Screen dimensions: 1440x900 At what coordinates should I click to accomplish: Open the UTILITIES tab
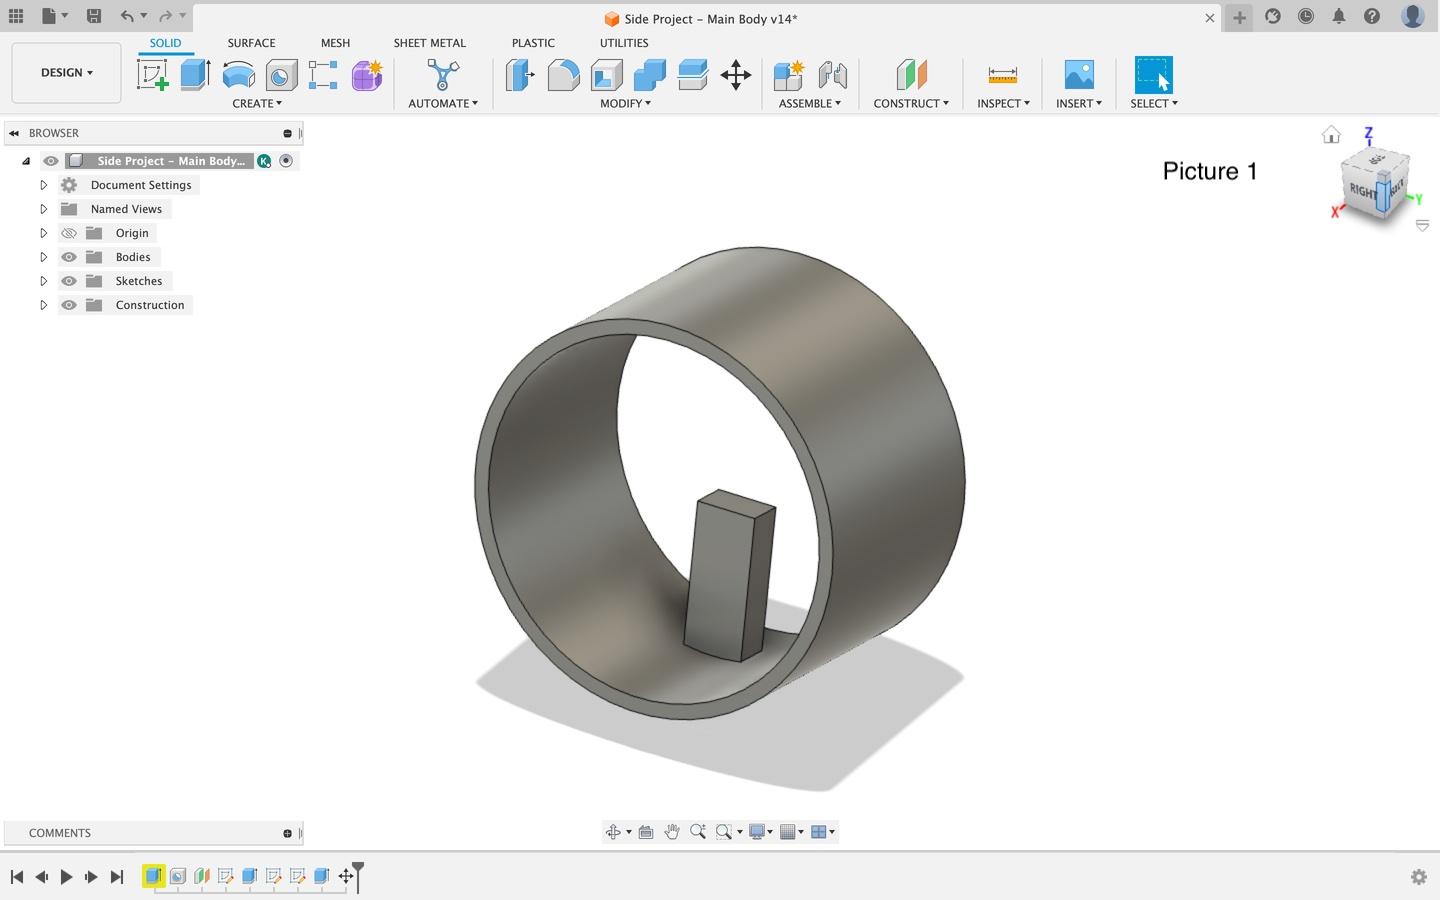pos(624,43)
